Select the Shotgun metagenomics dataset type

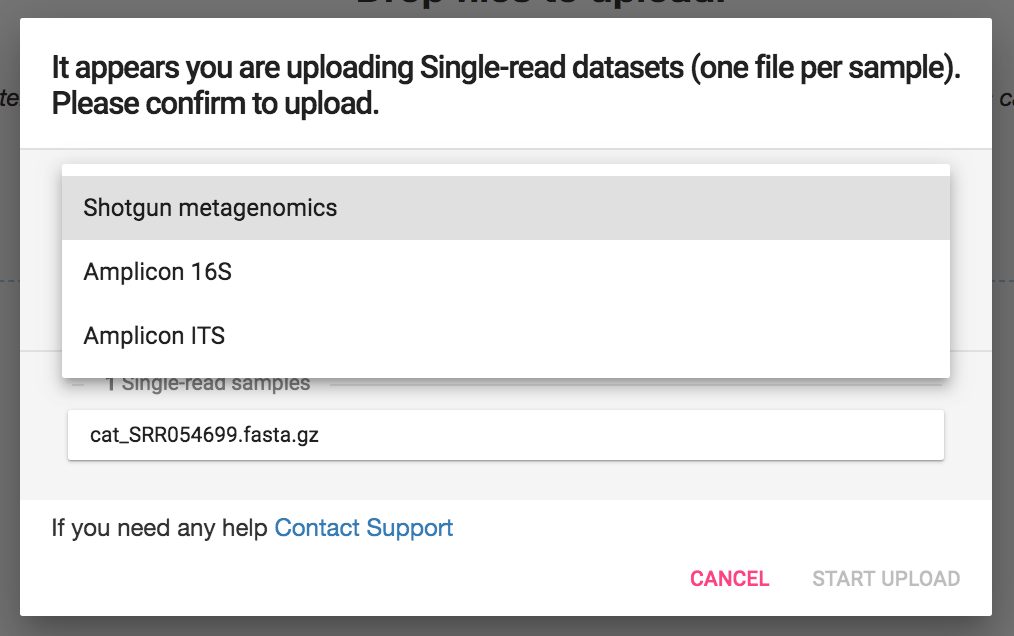click(208, 207)
